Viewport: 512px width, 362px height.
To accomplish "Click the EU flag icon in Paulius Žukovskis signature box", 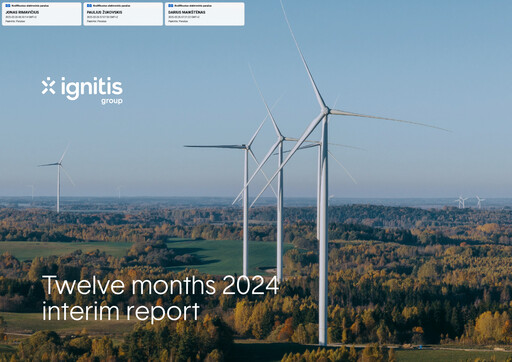I will tap(89, 6).
